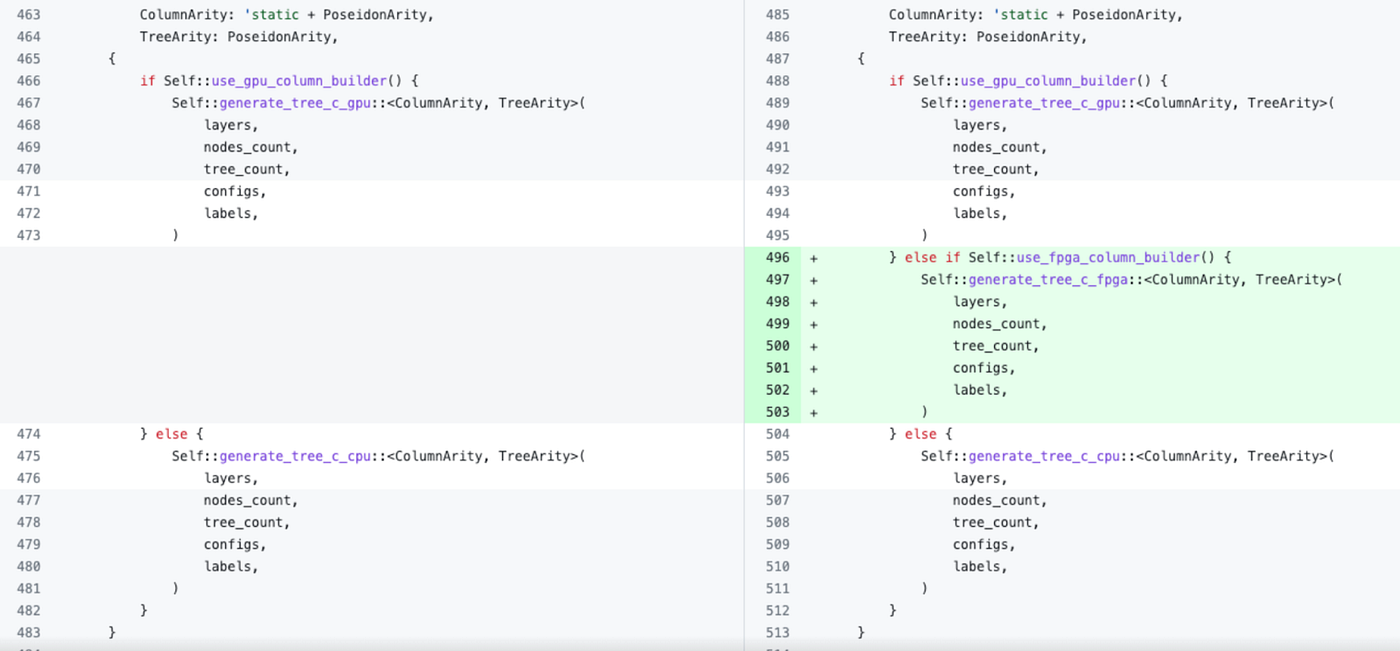Click '} else {' on right line 504
Viewport: 1400px width, 651px height.
921,434
